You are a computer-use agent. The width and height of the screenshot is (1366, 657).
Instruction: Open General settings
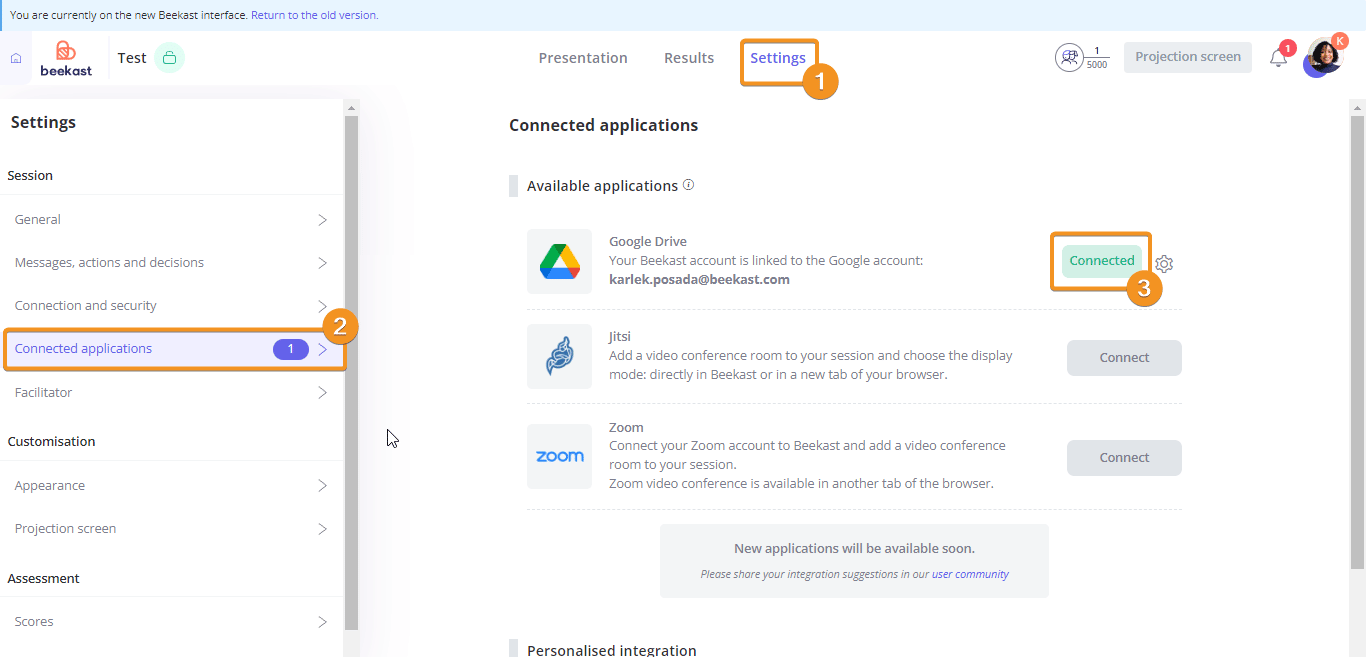click(172, 219)
